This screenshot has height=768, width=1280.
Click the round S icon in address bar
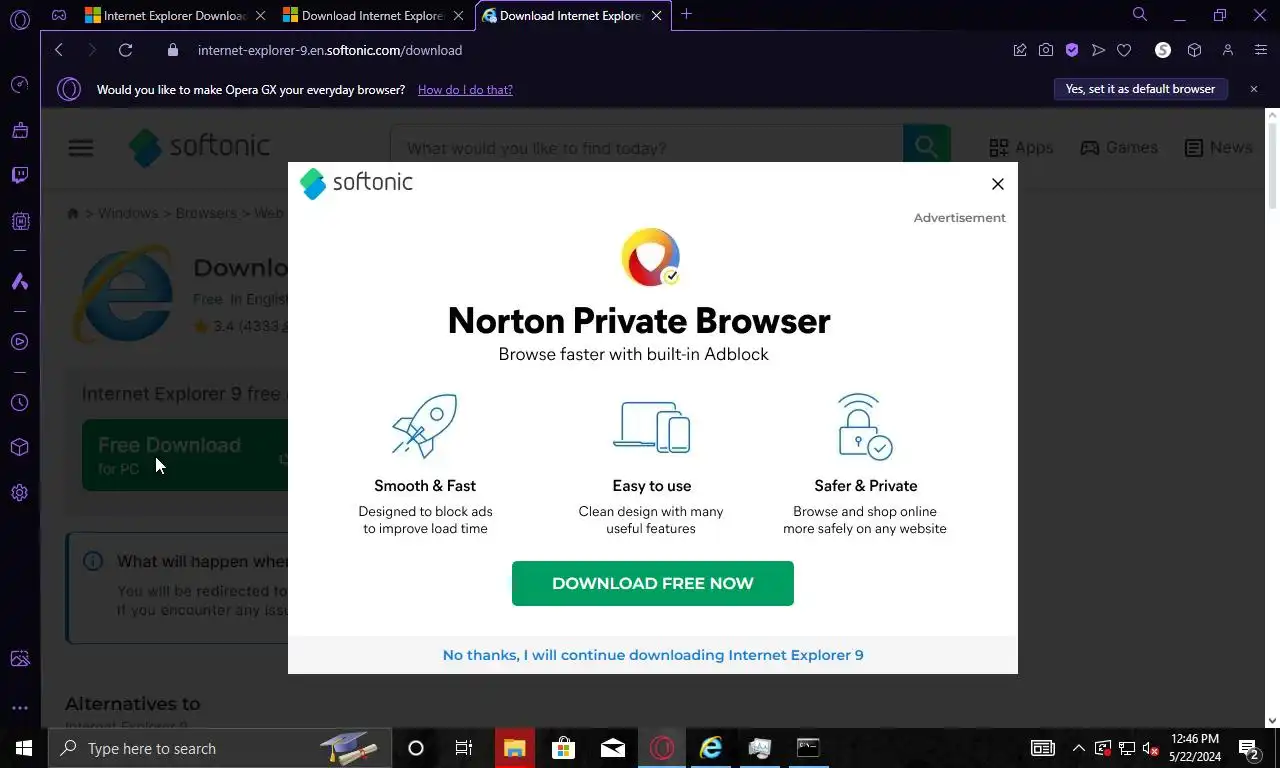point(1163,50)
